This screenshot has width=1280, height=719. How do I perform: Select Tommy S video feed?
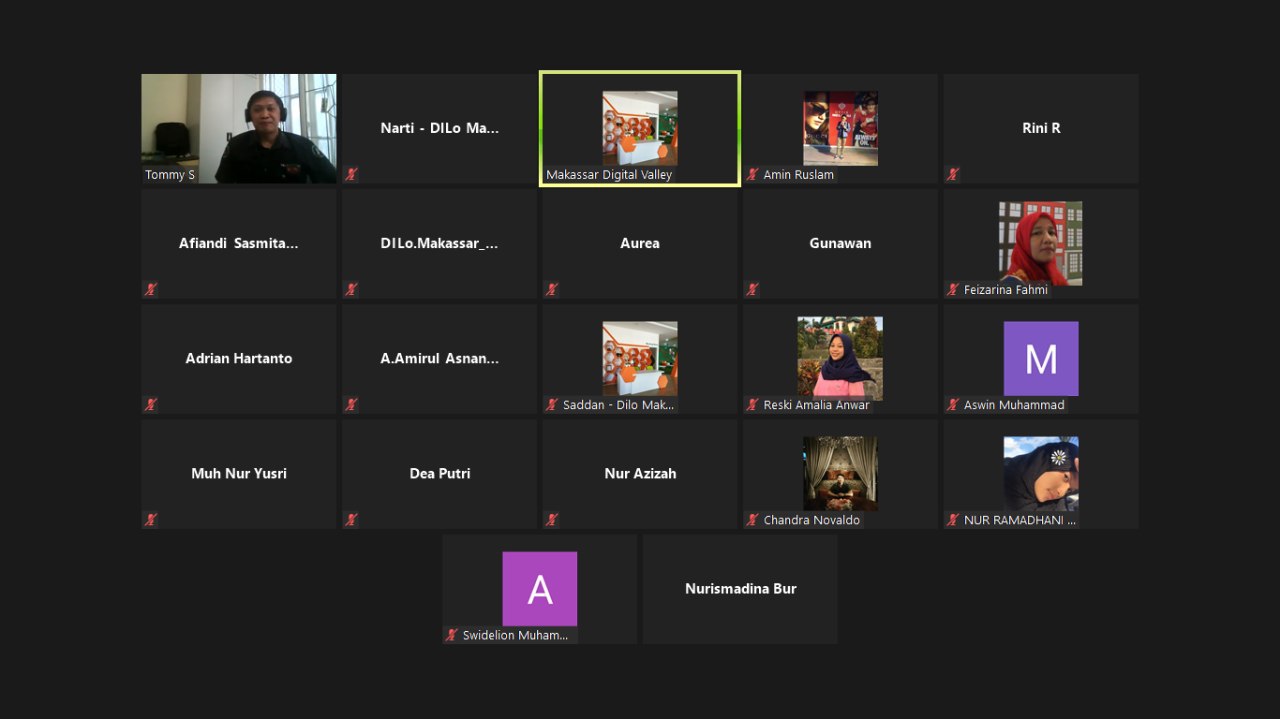238,128
